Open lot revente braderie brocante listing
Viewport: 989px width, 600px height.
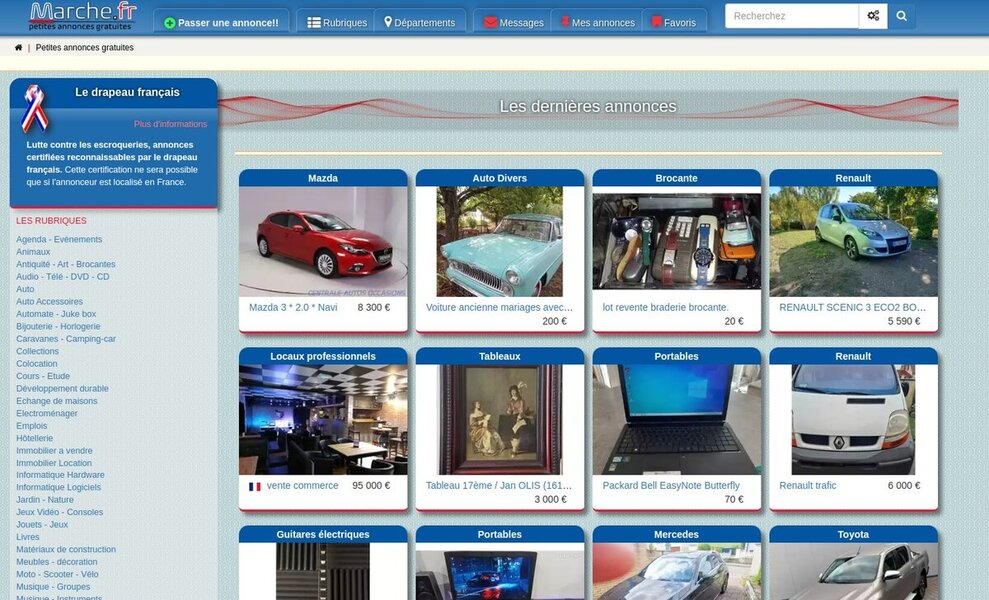(x=665, y=307)
